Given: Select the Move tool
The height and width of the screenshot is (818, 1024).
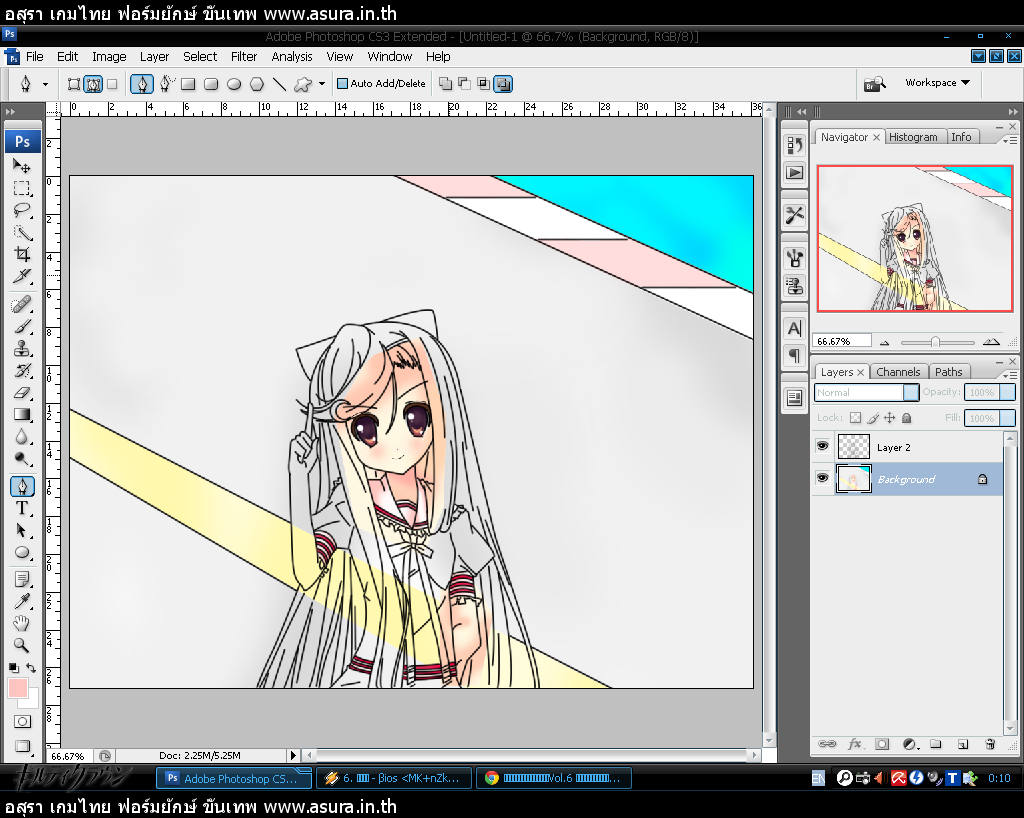Looking at the screenshot, I should [x=22, y=166].
